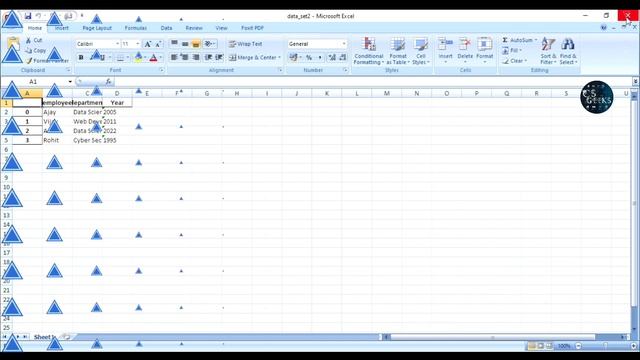Increase font size with Grow Font icon
640x360 pixels.
tap(148, 44)
